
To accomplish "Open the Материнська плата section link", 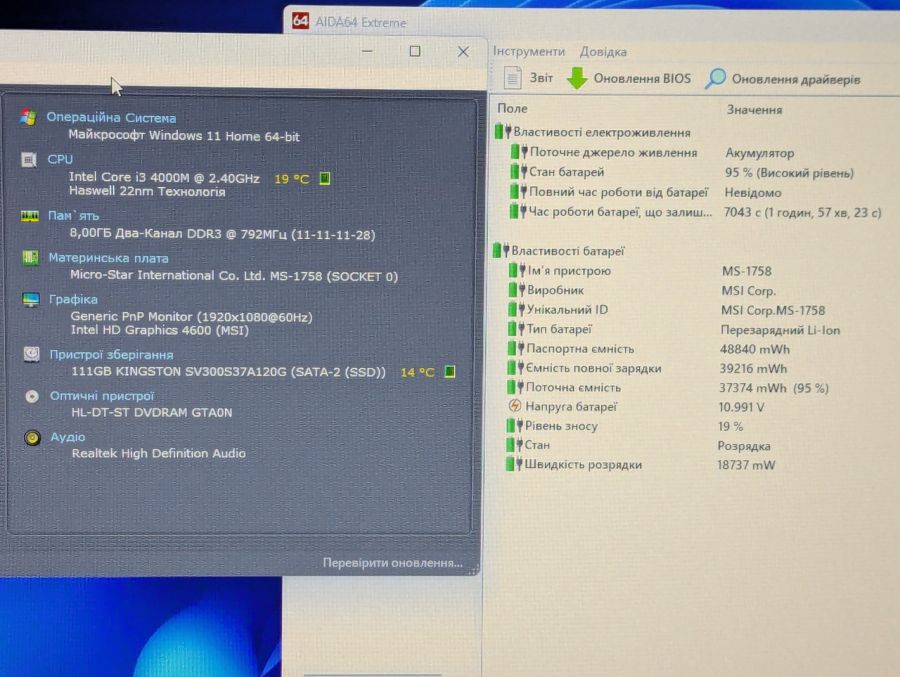I will pyautogui.click(x=108, y=258).
